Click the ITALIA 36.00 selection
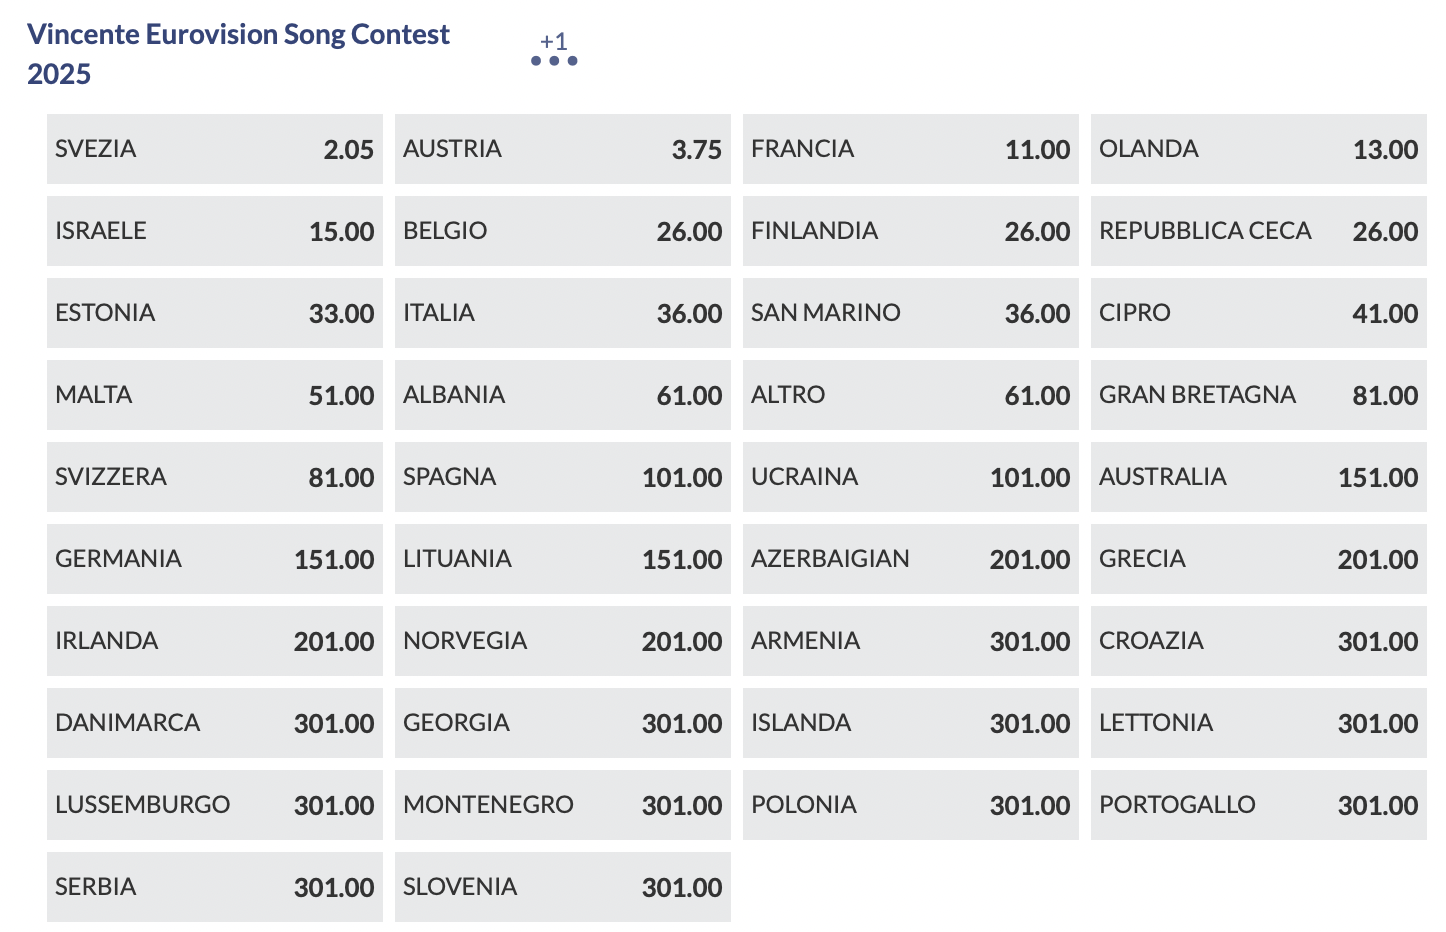 562,313
